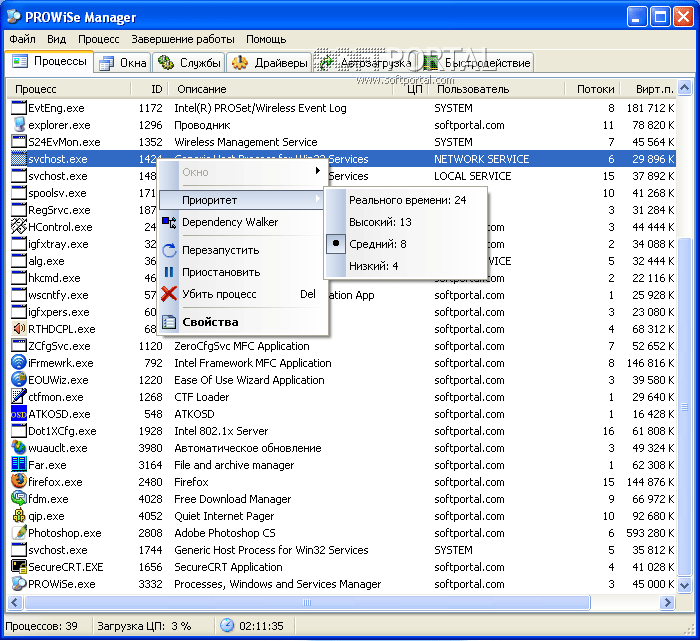This screenshot has width=700, height=641.
Task: Click the horizontal scrollbar left arrow
Action: click(15, 602)
